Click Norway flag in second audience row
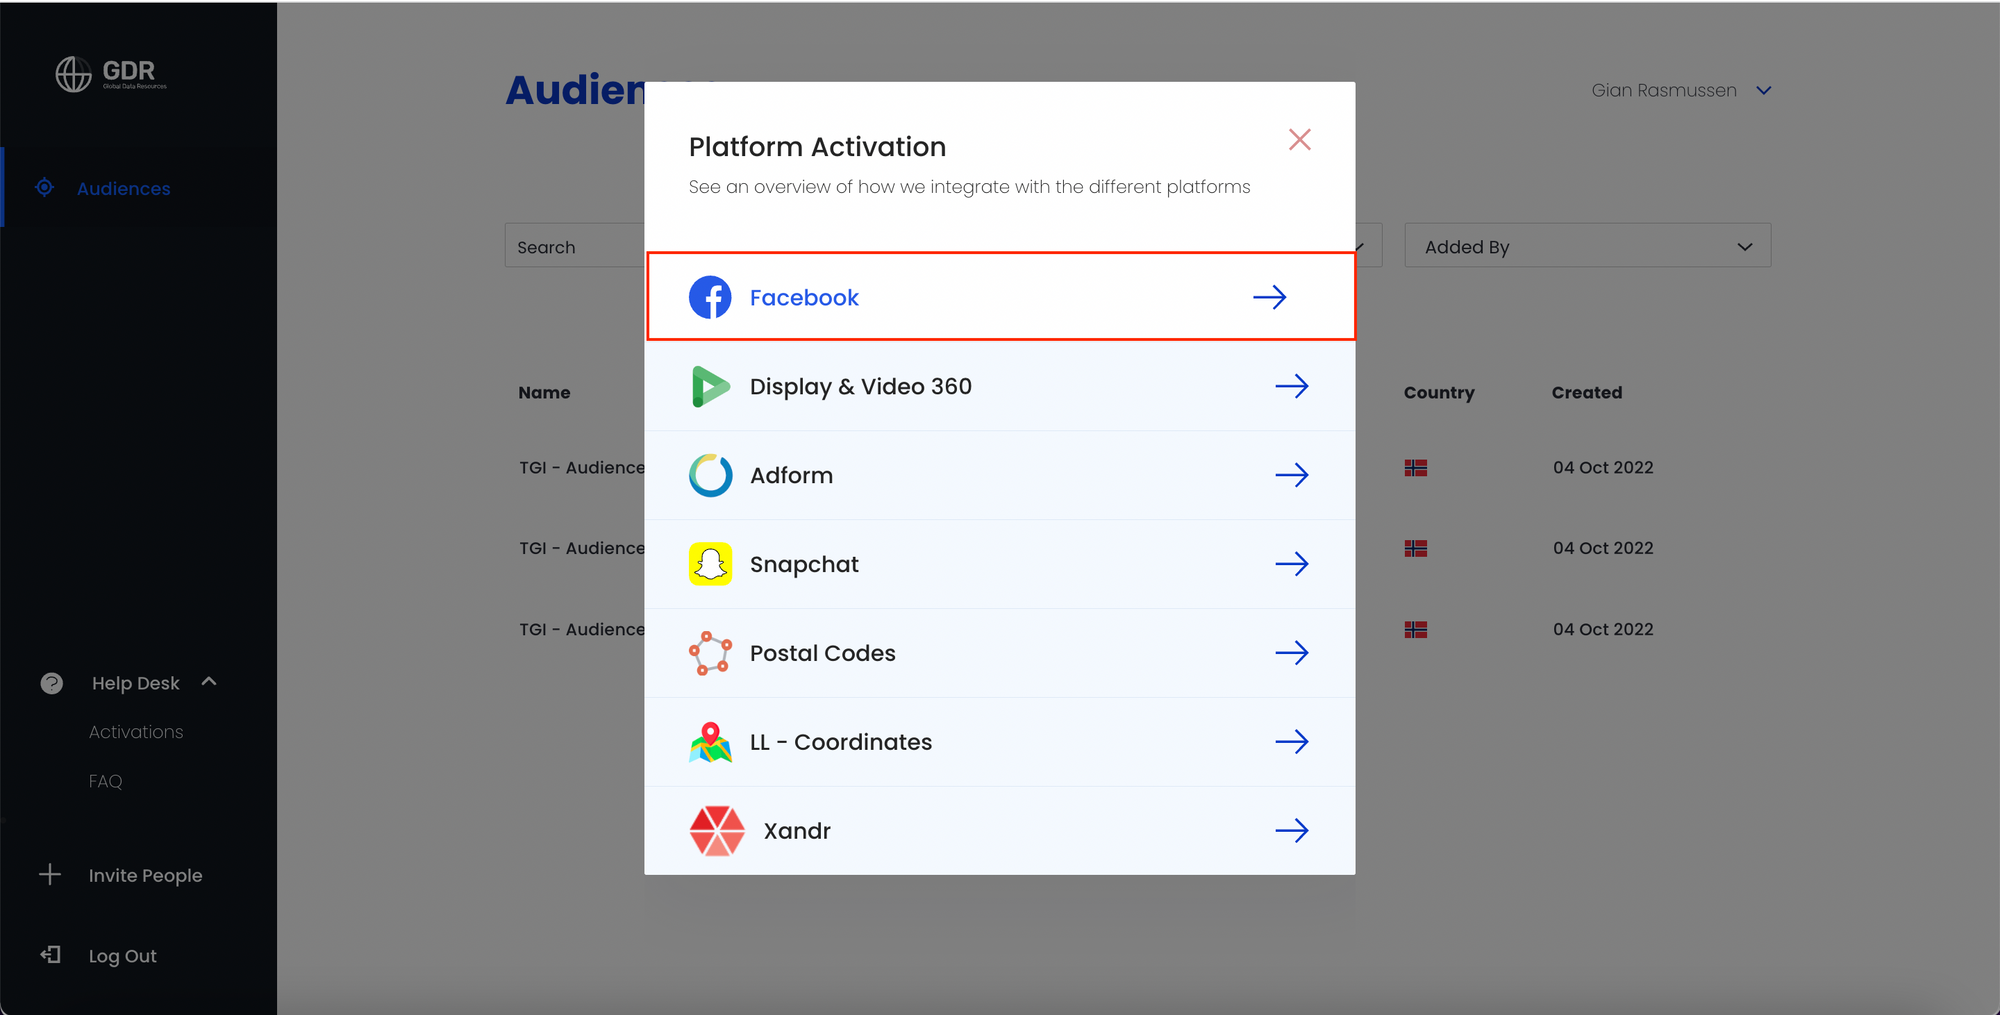The width and height of the screenshot is (2000, 1015). (x=1415, y=549)
